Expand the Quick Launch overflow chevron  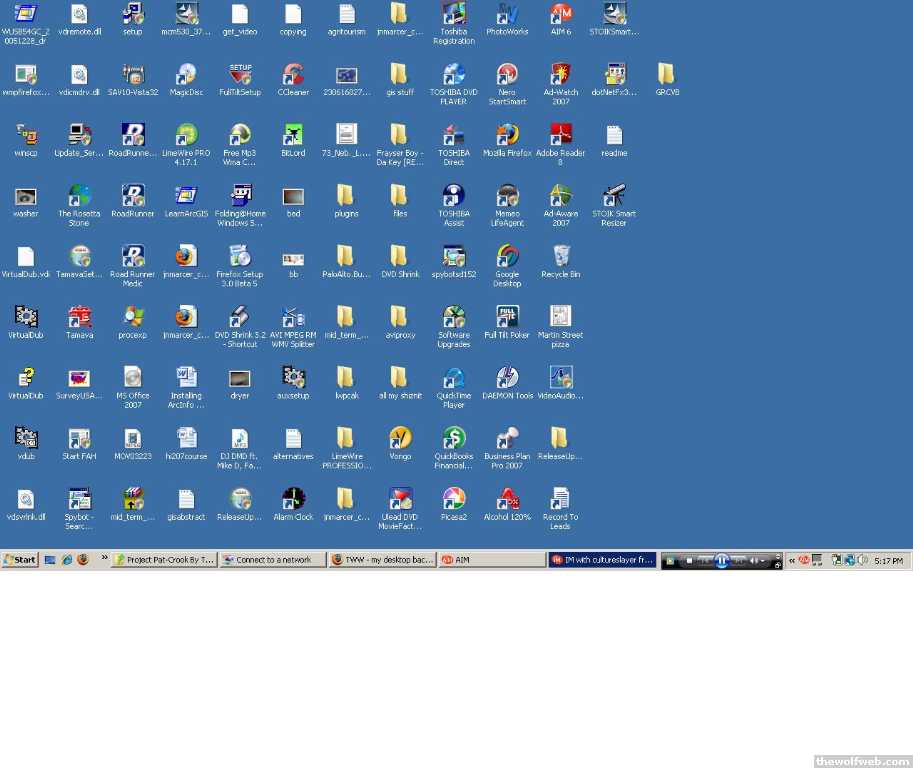point(103,560)
